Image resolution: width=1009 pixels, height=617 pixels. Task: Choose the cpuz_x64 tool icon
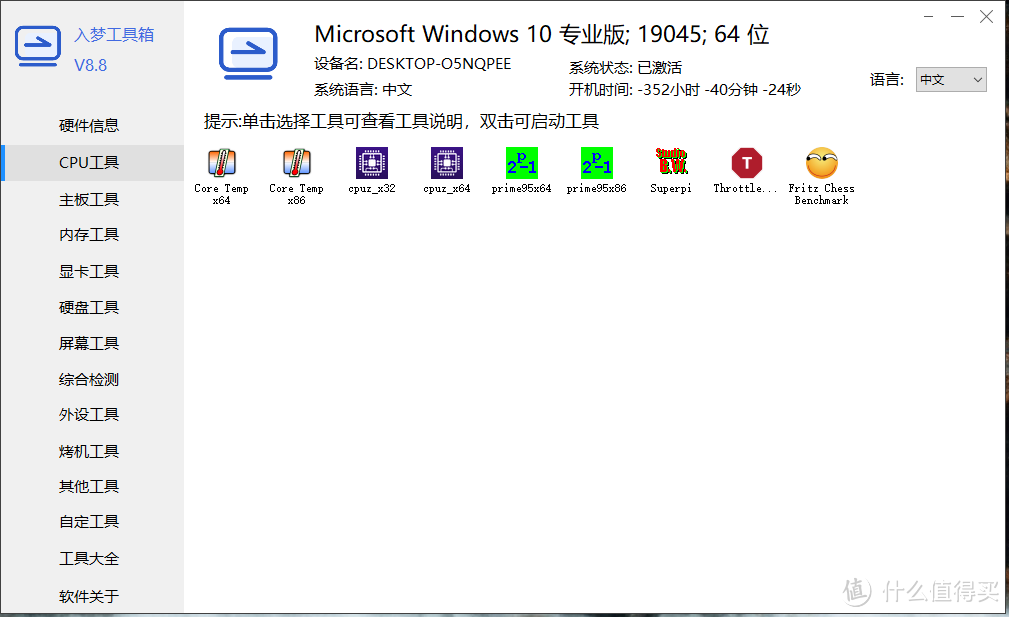pos(447,163)
